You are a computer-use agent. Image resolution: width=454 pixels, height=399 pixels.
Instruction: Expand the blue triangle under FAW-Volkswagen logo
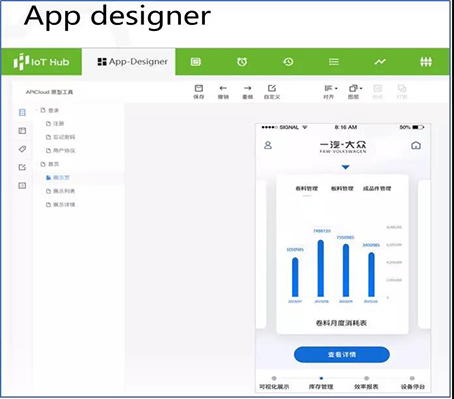coord(346,167)
